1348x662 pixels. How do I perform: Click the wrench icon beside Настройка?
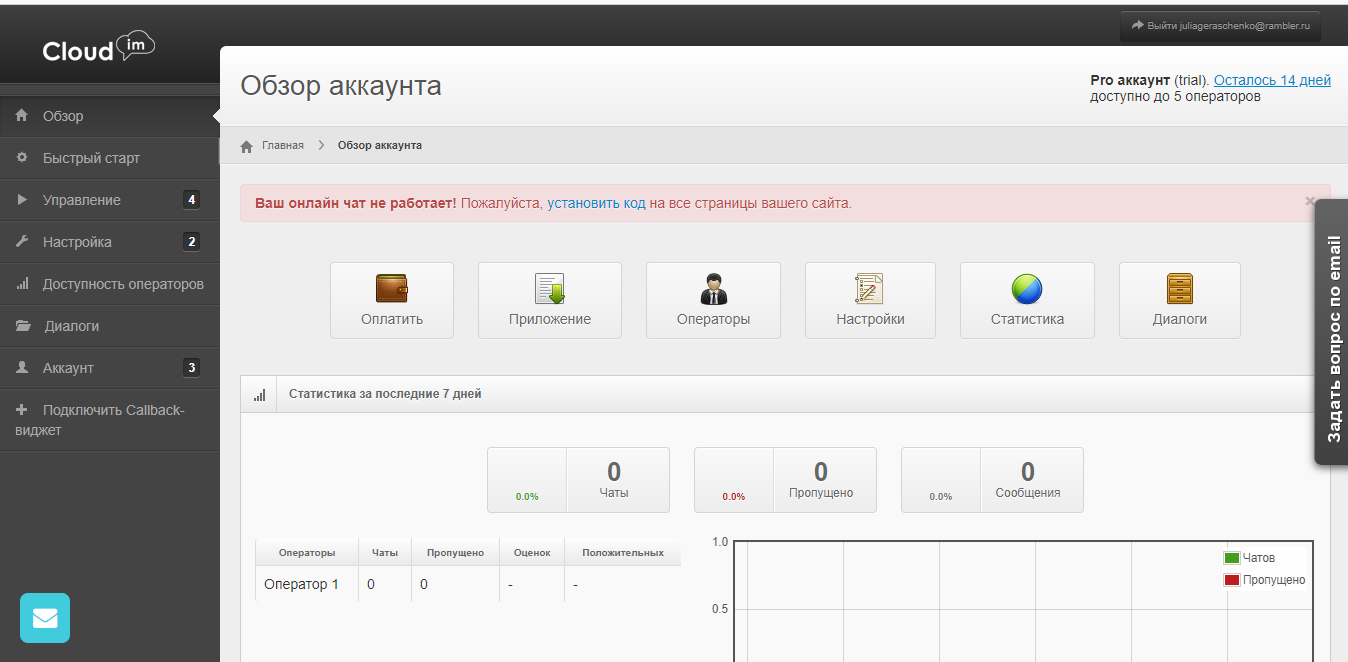click(22, 242)
